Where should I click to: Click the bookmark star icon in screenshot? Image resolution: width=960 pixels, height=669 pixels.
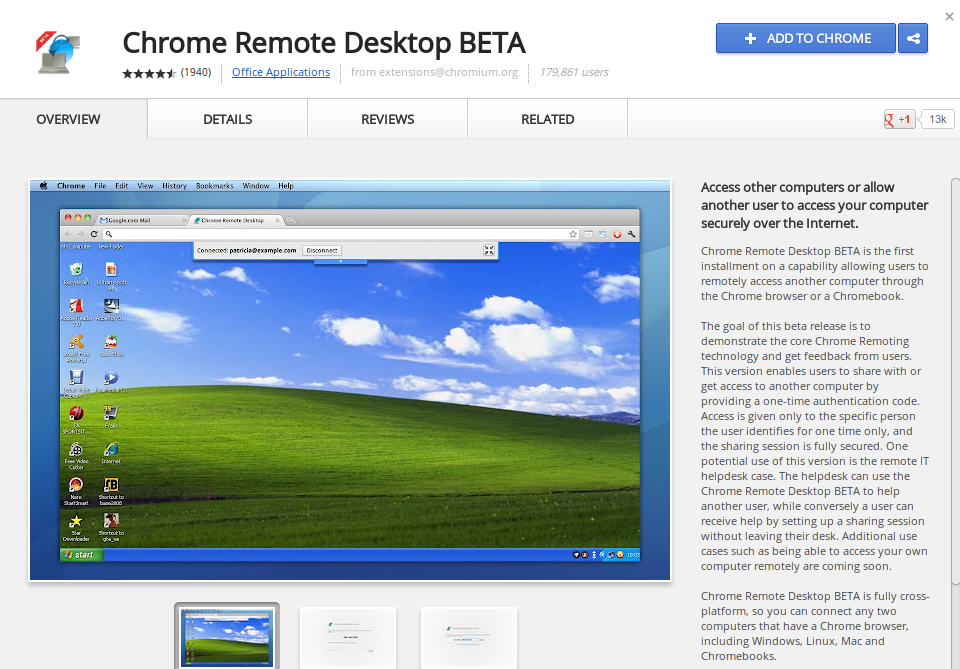point(572,234)
